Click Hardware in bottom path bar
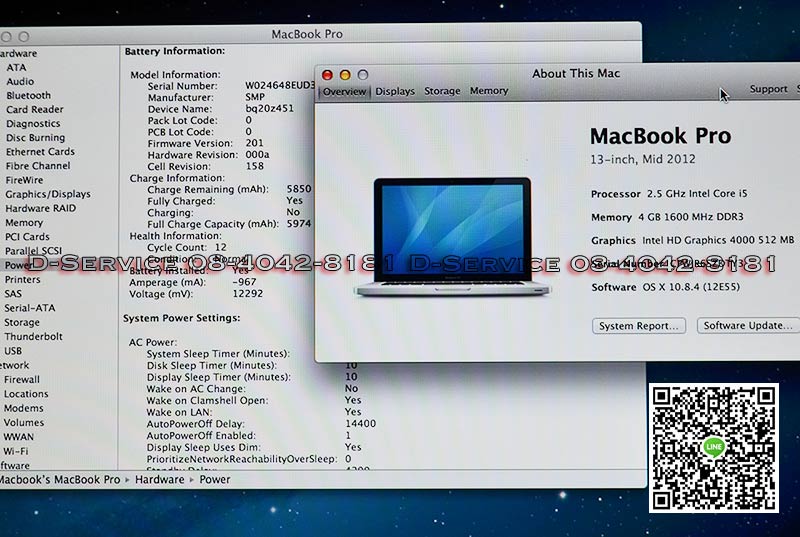800x537 pixels. coord(159,480)
